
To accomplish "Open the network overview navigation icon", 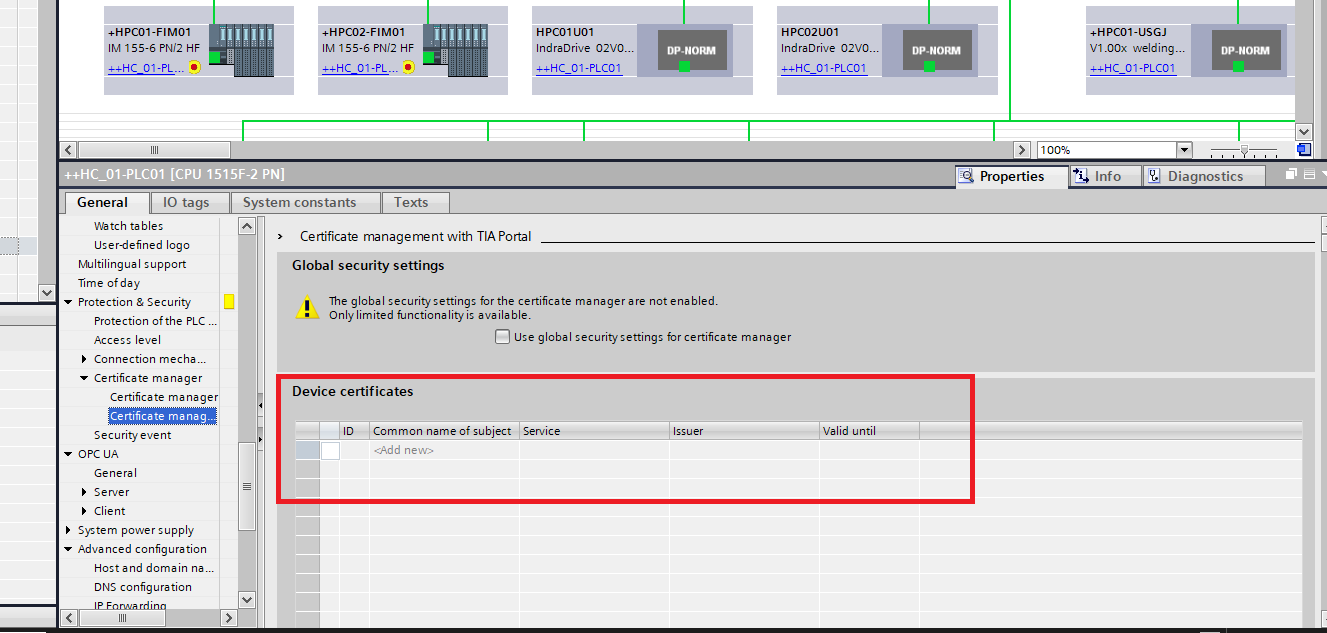I will coord(1303,150).
